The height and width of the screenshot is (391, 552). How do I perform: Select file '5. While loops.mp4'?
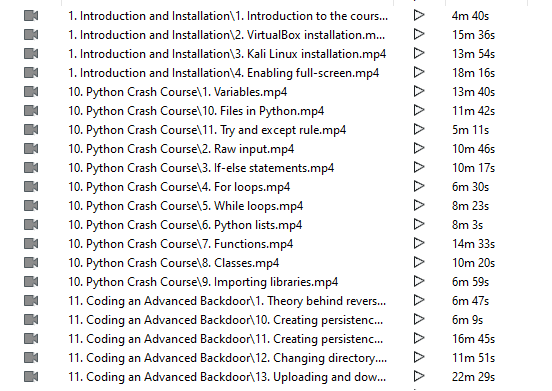pyautogui.click(x=186, y=206)
